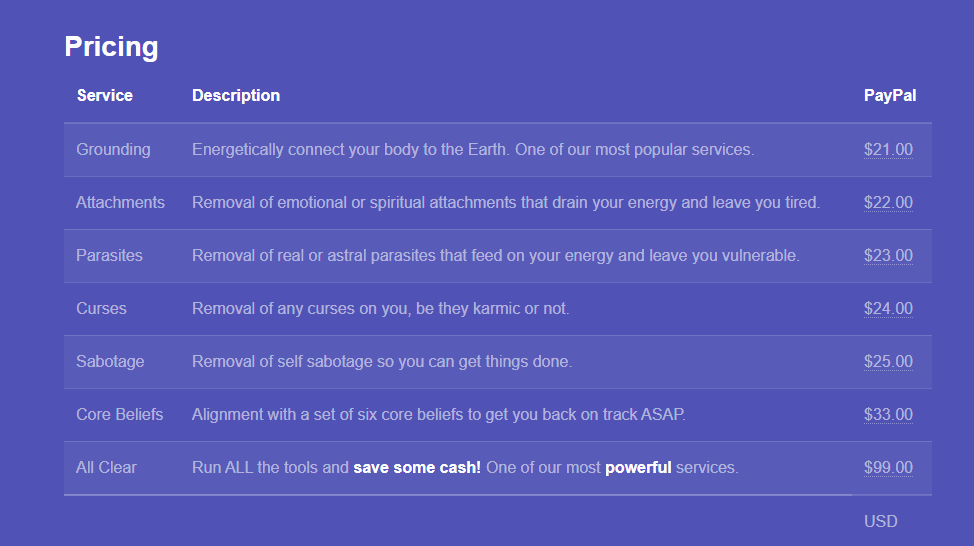Open the $22.00 Attachments payment link

(888, 203)
